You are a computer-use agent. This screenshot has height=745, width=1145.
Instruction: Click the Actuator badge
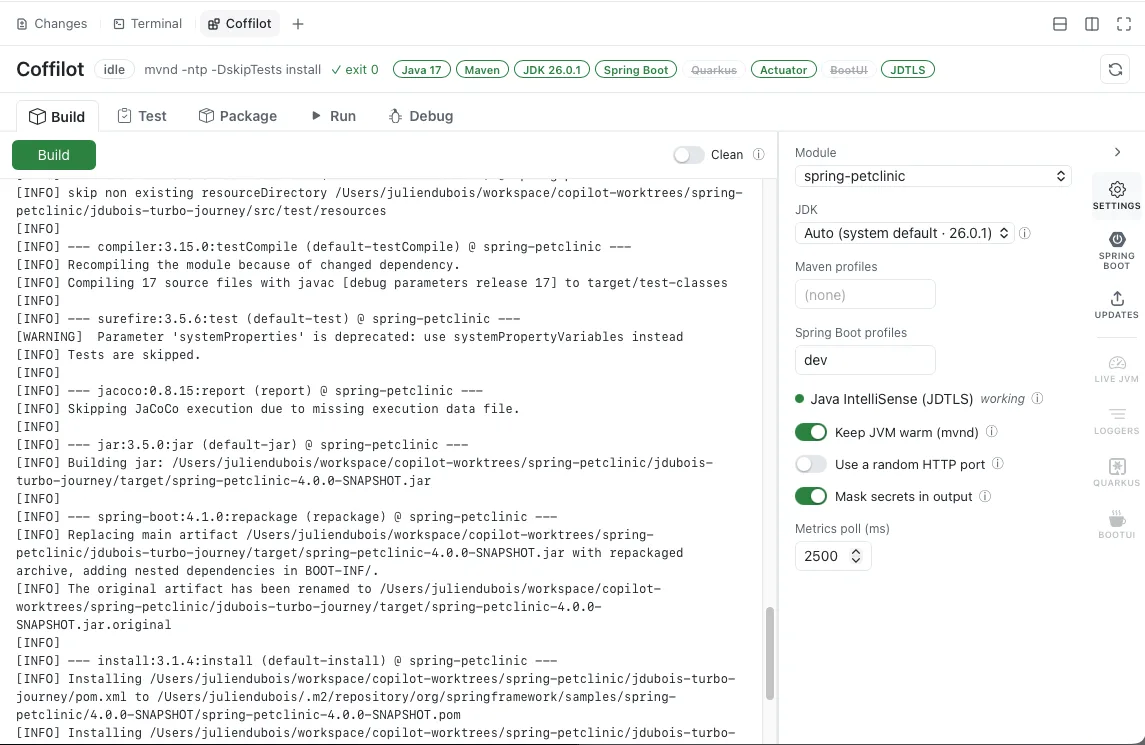pos(783,70)
